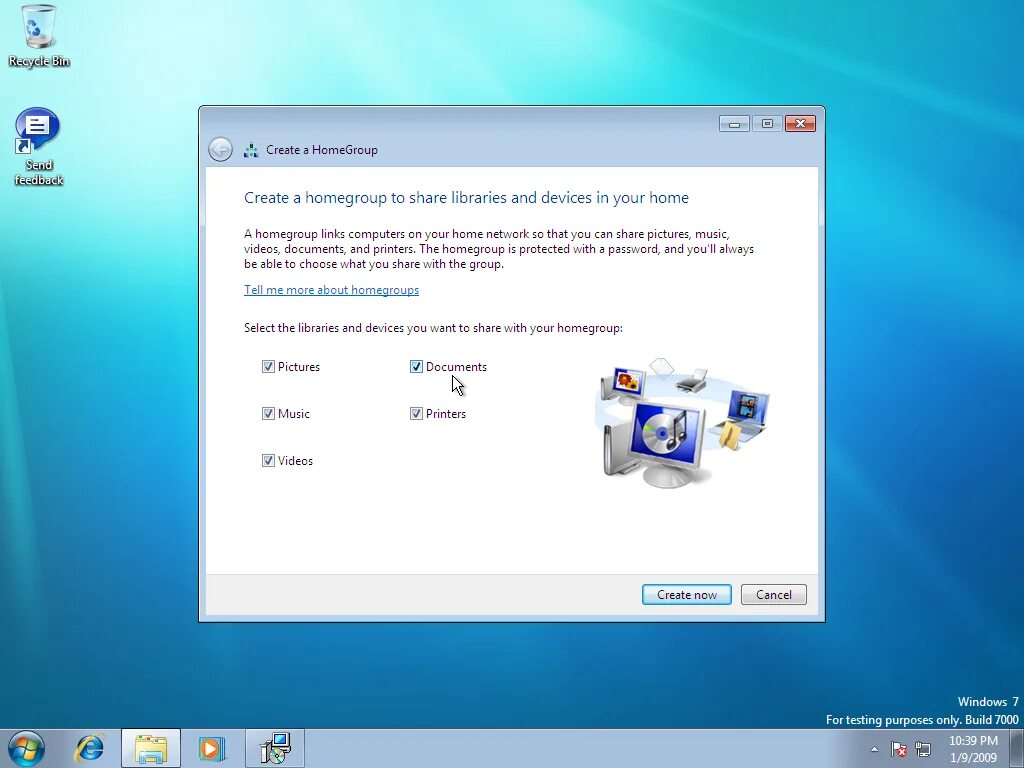Click the back arrow in the HomeGroup wizard

point(221,150)
